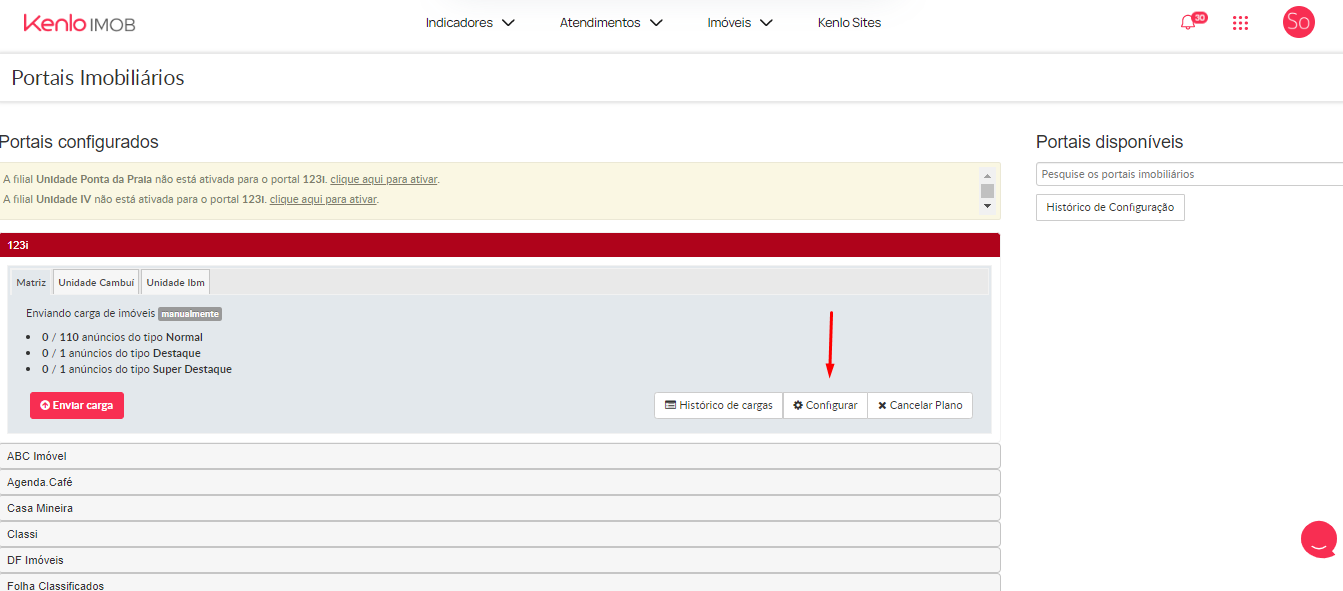Screen dimensions: 1343x591
Task: Activate link for Unidade IV
Action: point(323,199)
